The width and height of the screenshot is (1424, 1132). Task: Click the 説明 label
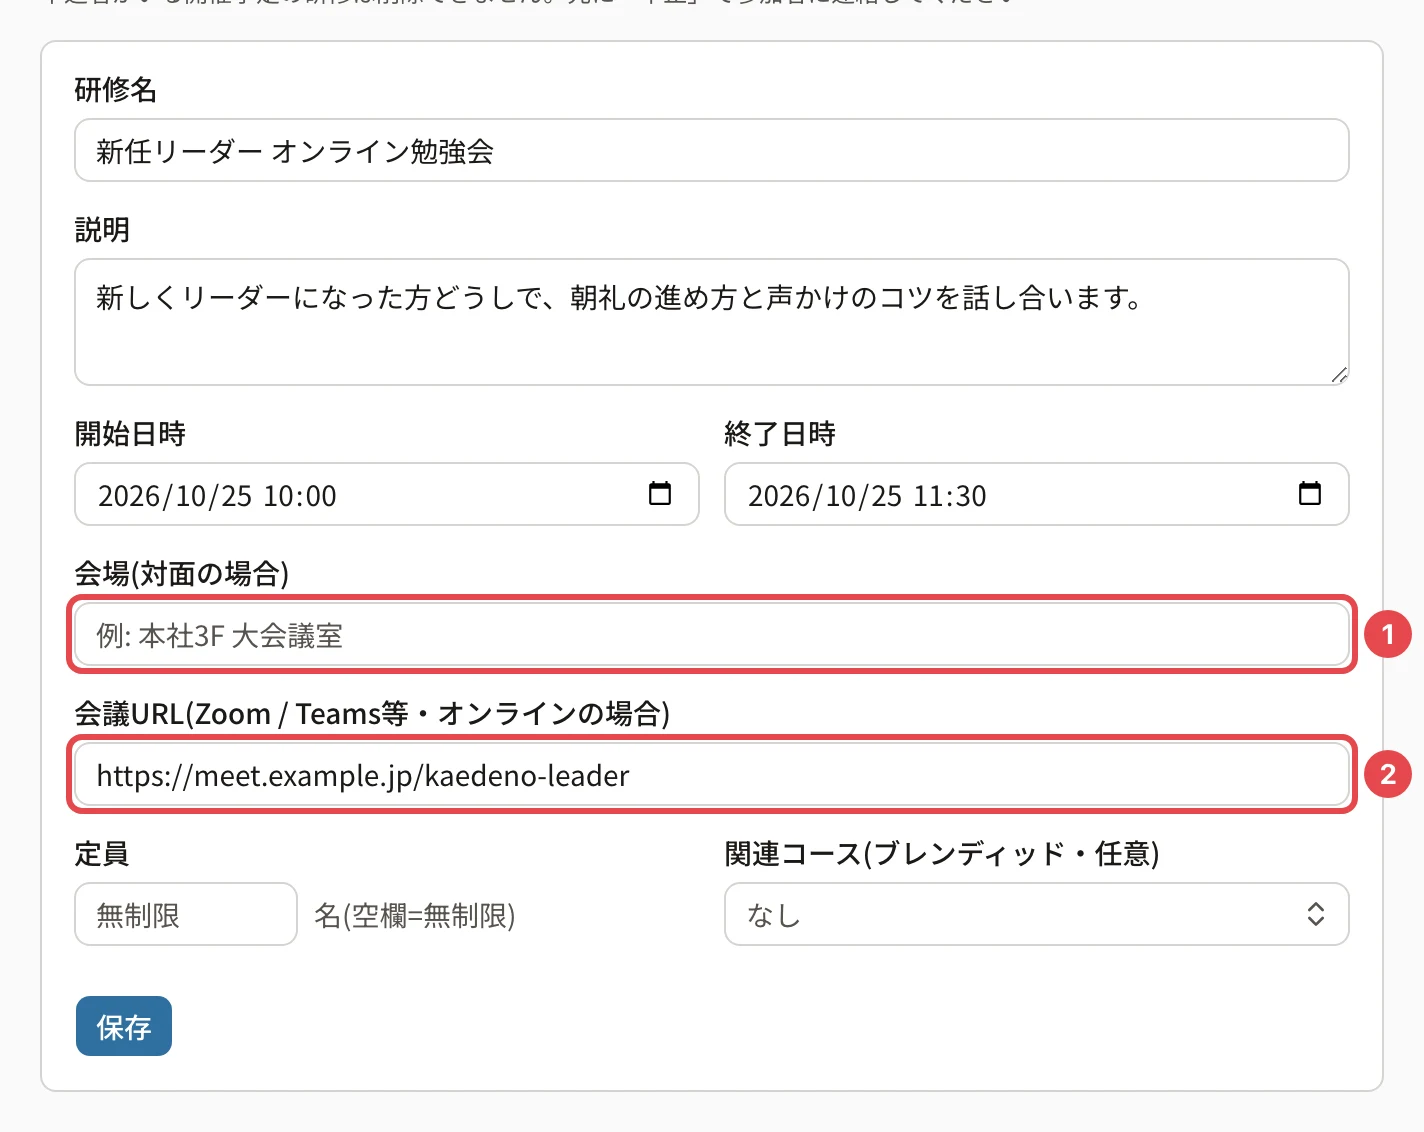pos(102,230)
